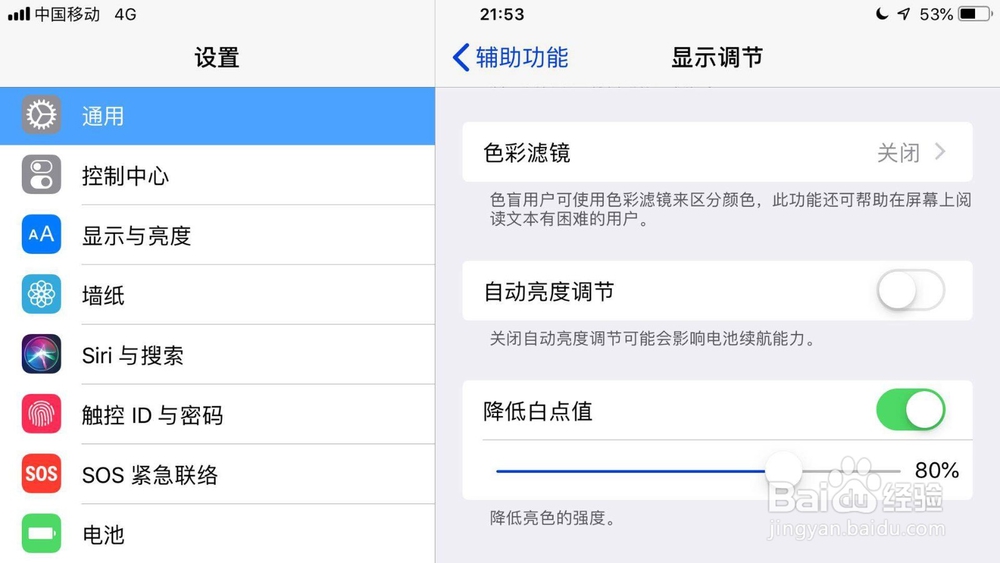
Task: Expand the 色彩滤镜 row chevron
Action: 940,152
